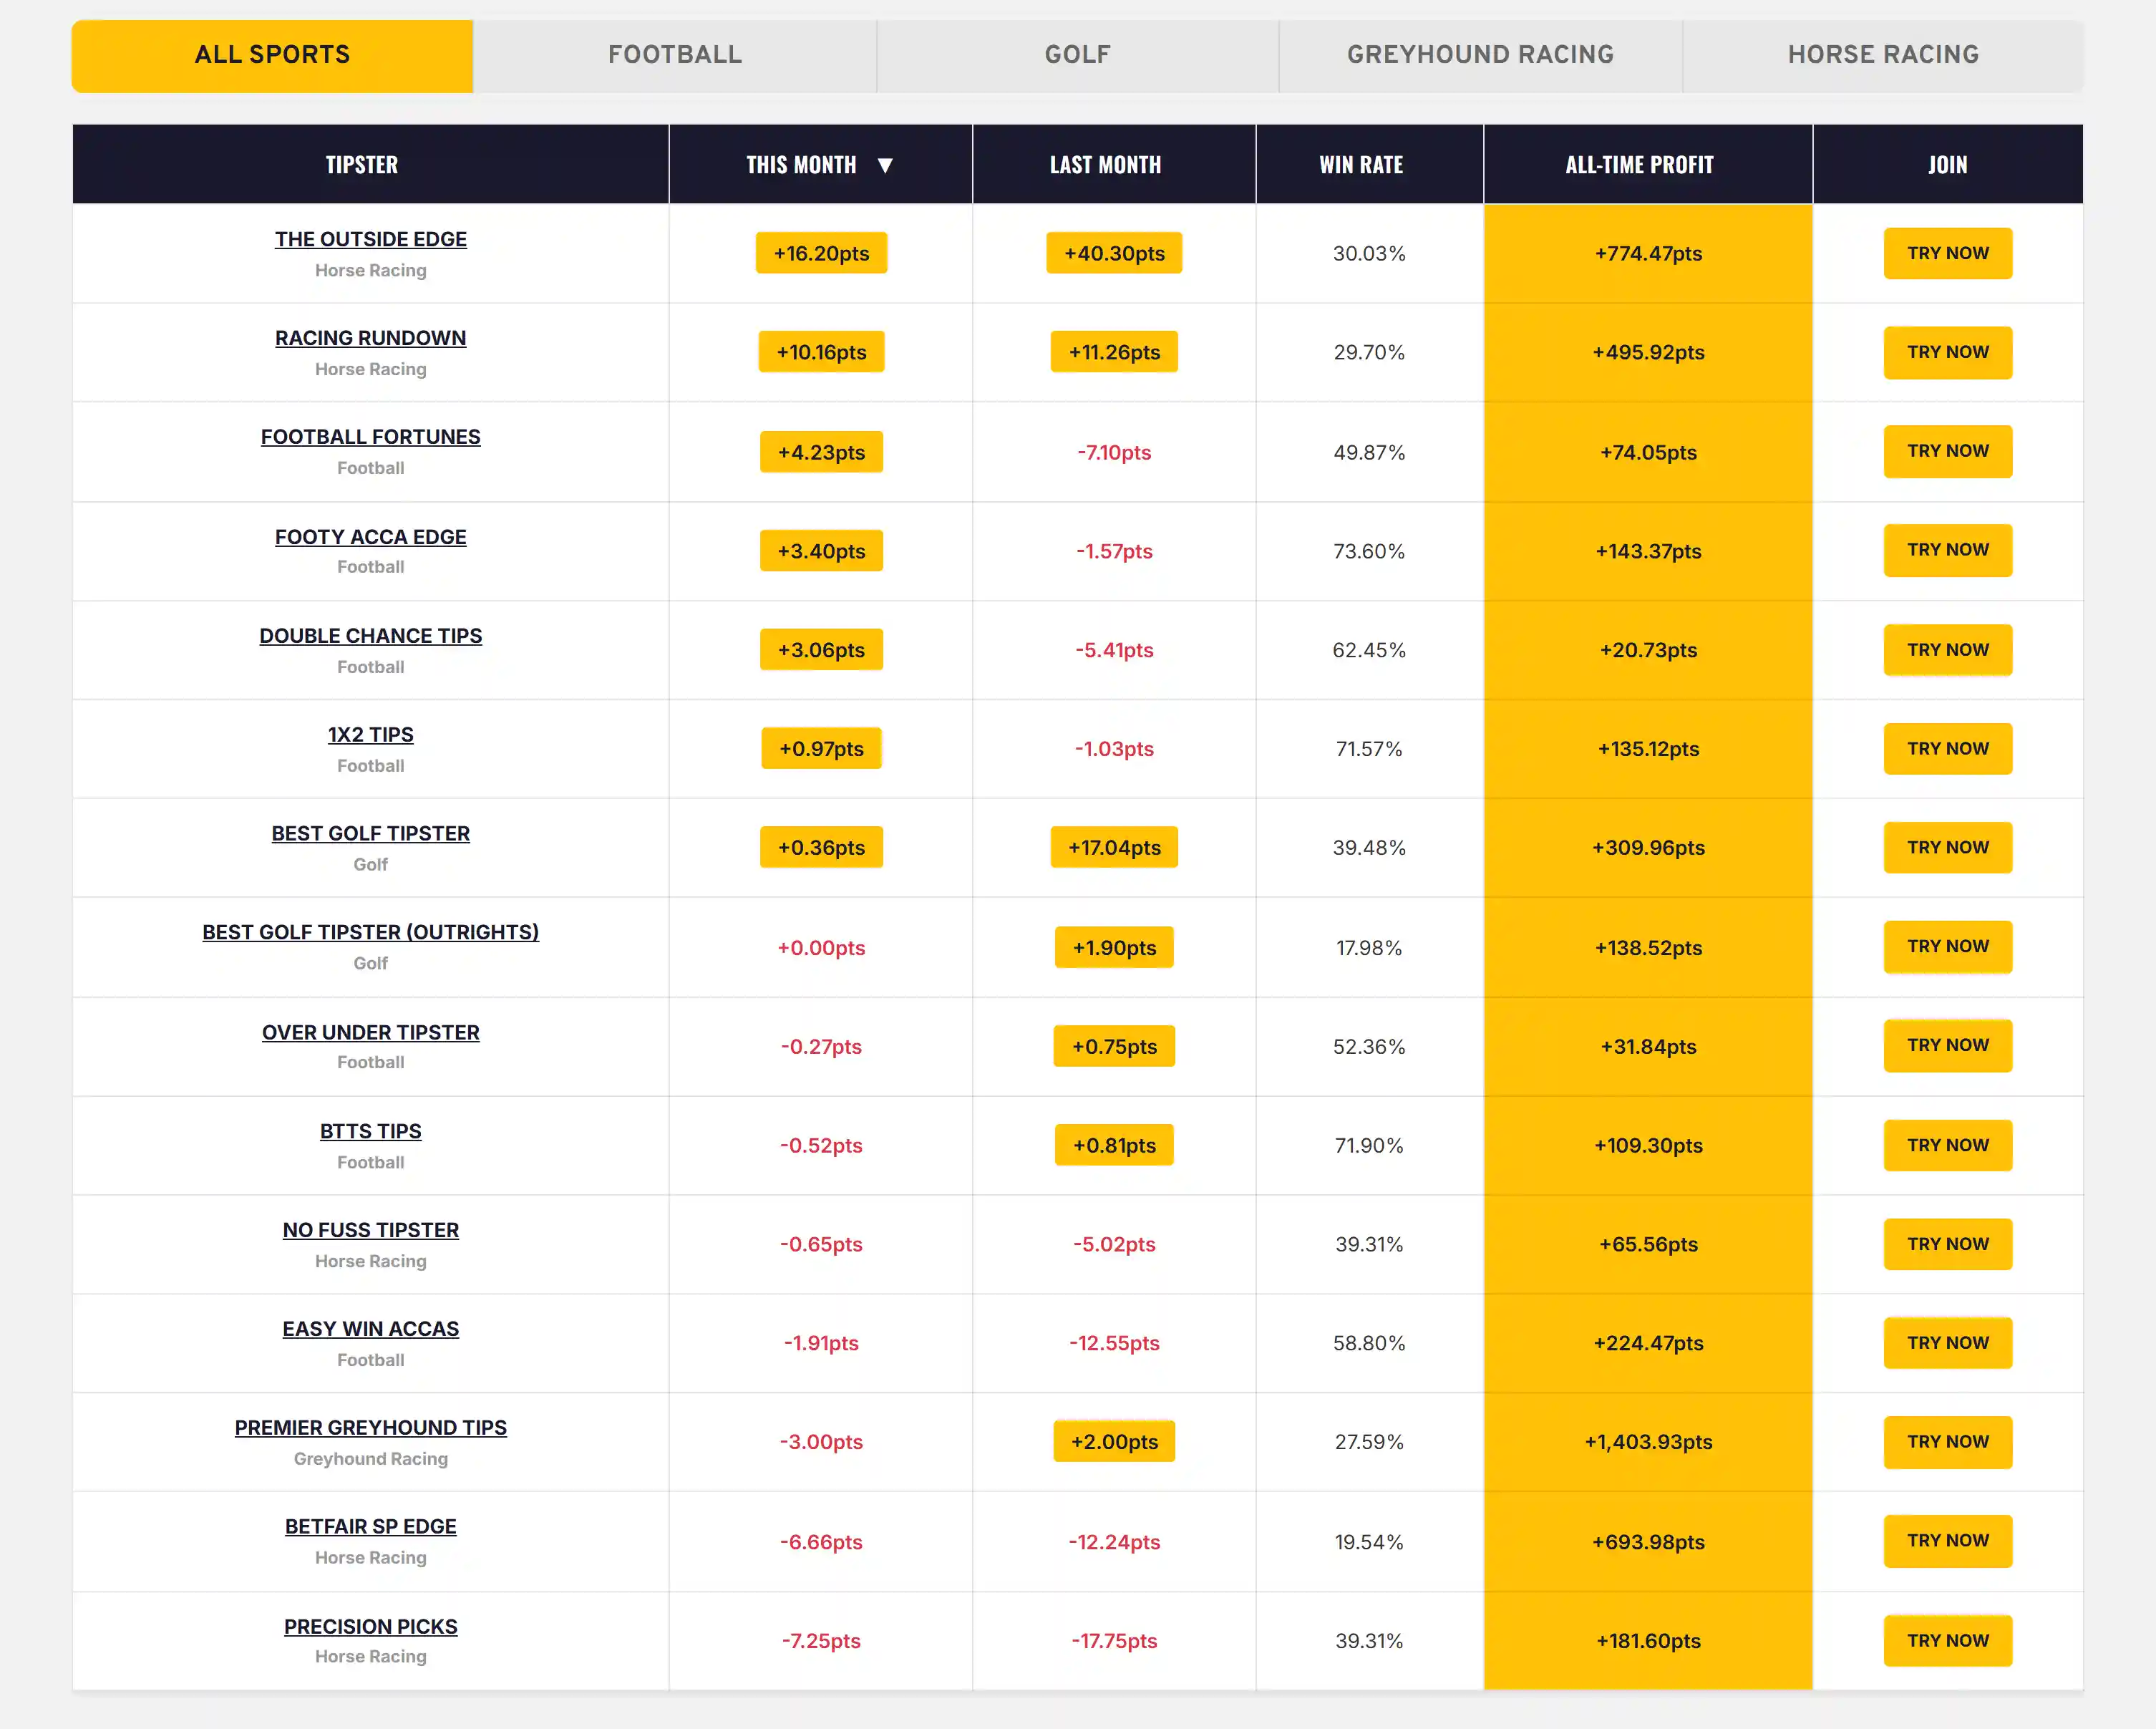Click Try Now for Precision Picks
Viewport: 2156px width, 1729px height.
(1948, 1641)
